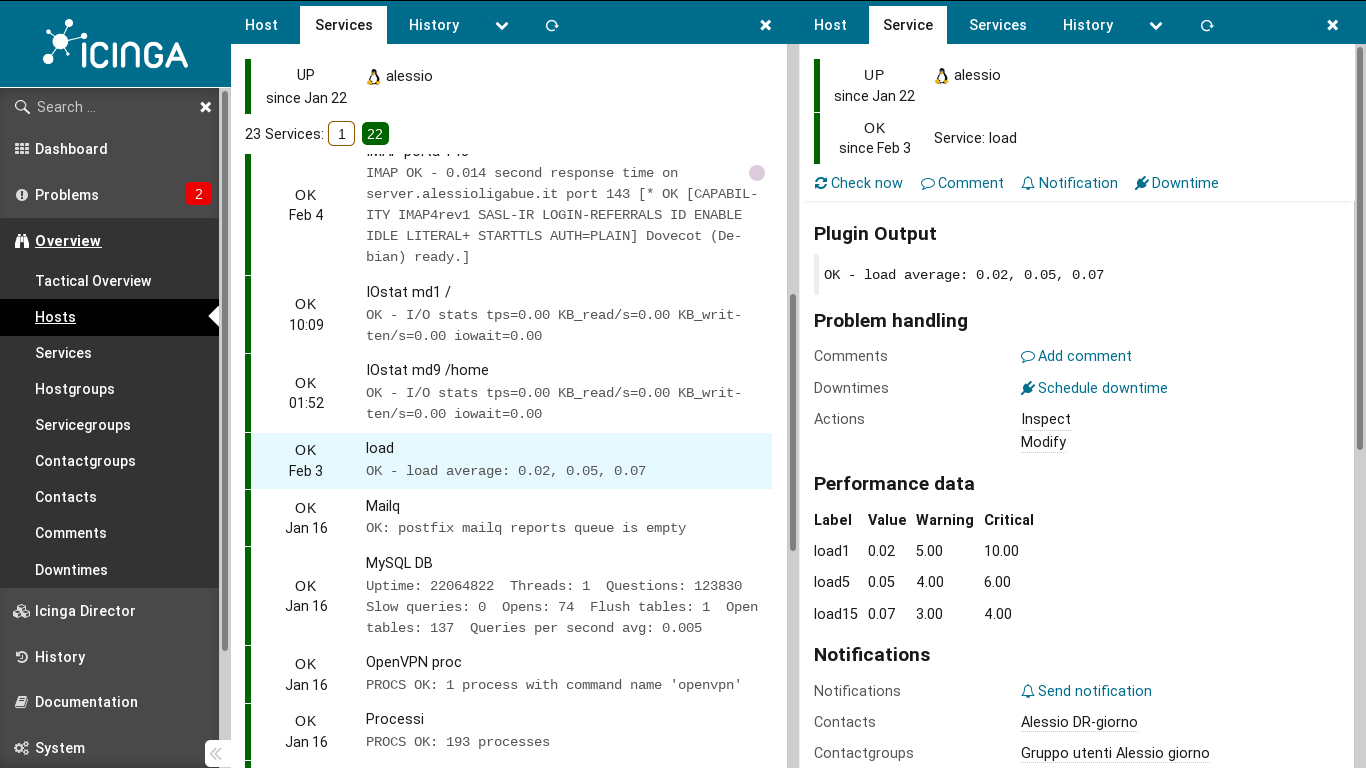The width and height of the screenshot is (1366, 768).
Task: Click Modify action link
Action: click(x=1044, y=442)
